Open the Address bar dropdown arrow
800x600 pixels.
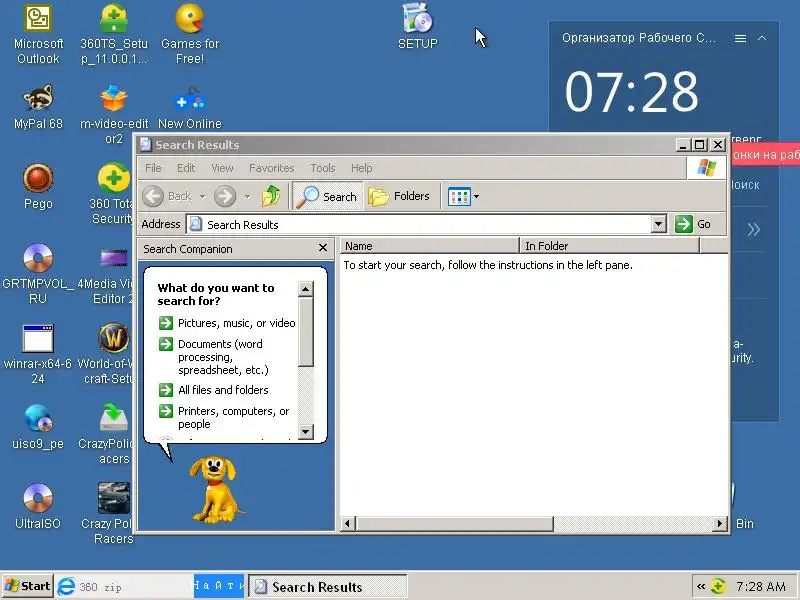(x=659, y=224)
